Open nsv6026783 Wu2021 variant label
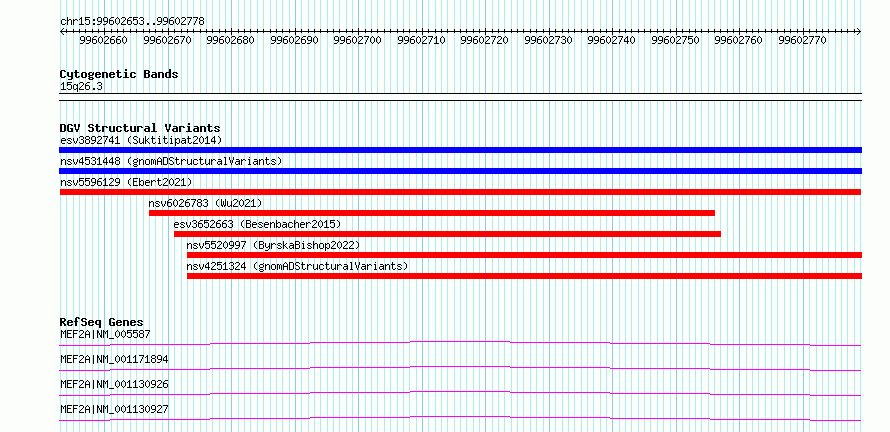 pyautogui.click(x=205, y=203)
